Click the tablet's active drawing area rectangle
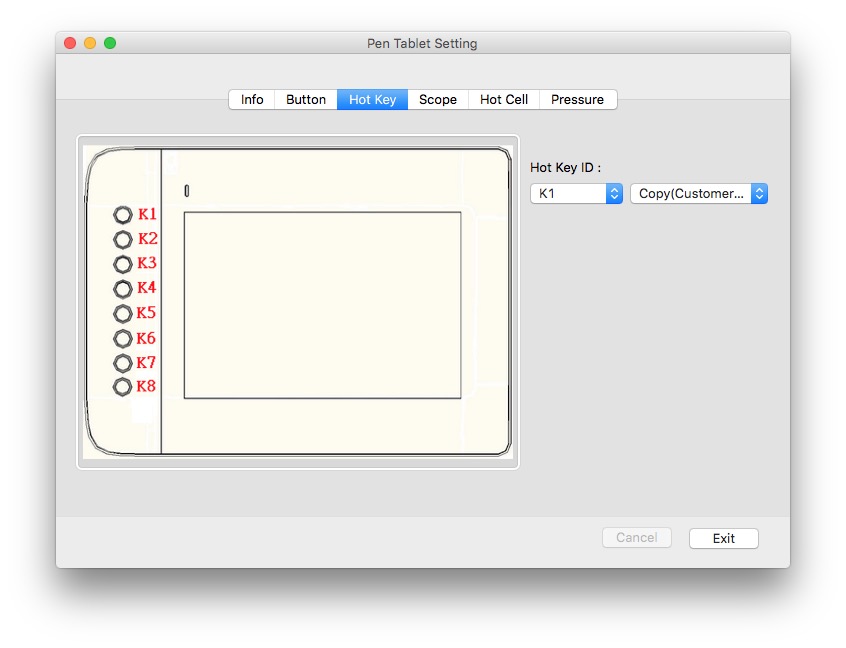The width and height of the screenshot is (846, 648). point(322,305)
